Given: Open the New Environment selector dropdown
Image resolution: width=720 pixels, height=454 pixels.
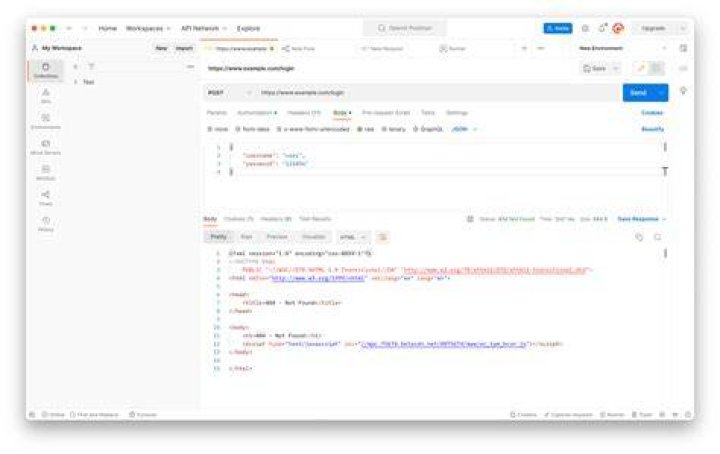Looking at the screenshot, I should point(622,48).
